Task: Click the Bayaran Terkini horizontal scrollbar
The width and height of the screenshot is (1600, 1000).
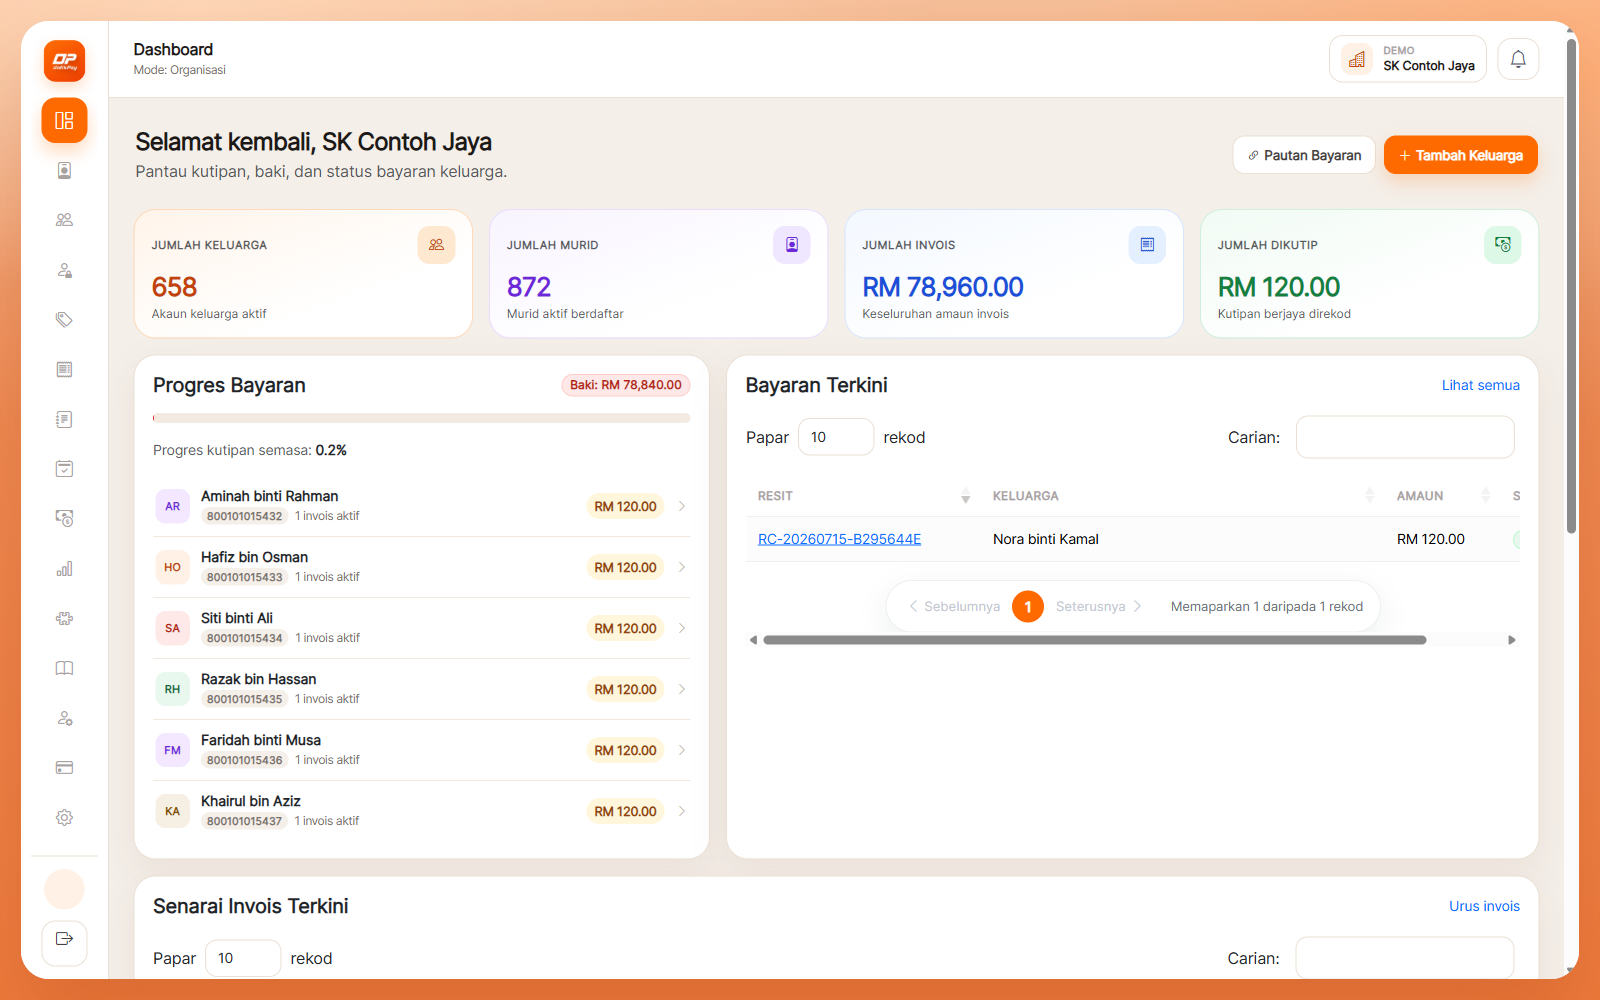Action: tap(1094, 640)
